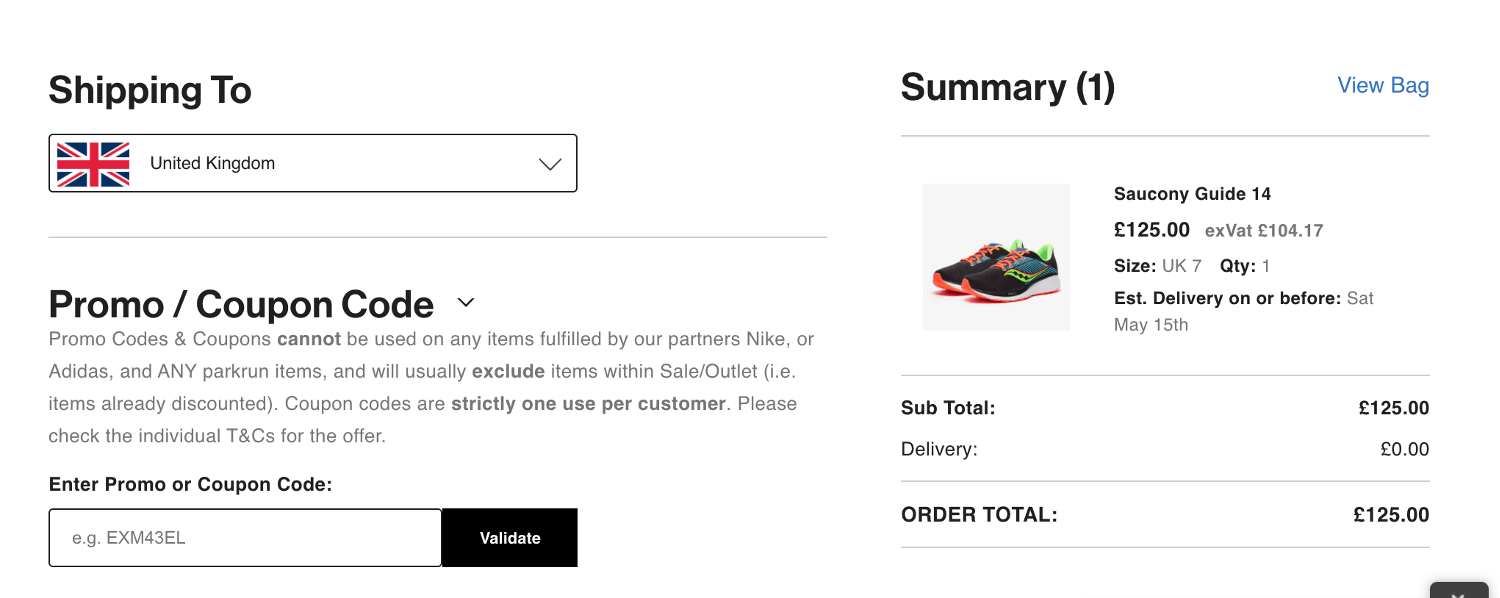Click the Validate button

(x=509, y=537)
